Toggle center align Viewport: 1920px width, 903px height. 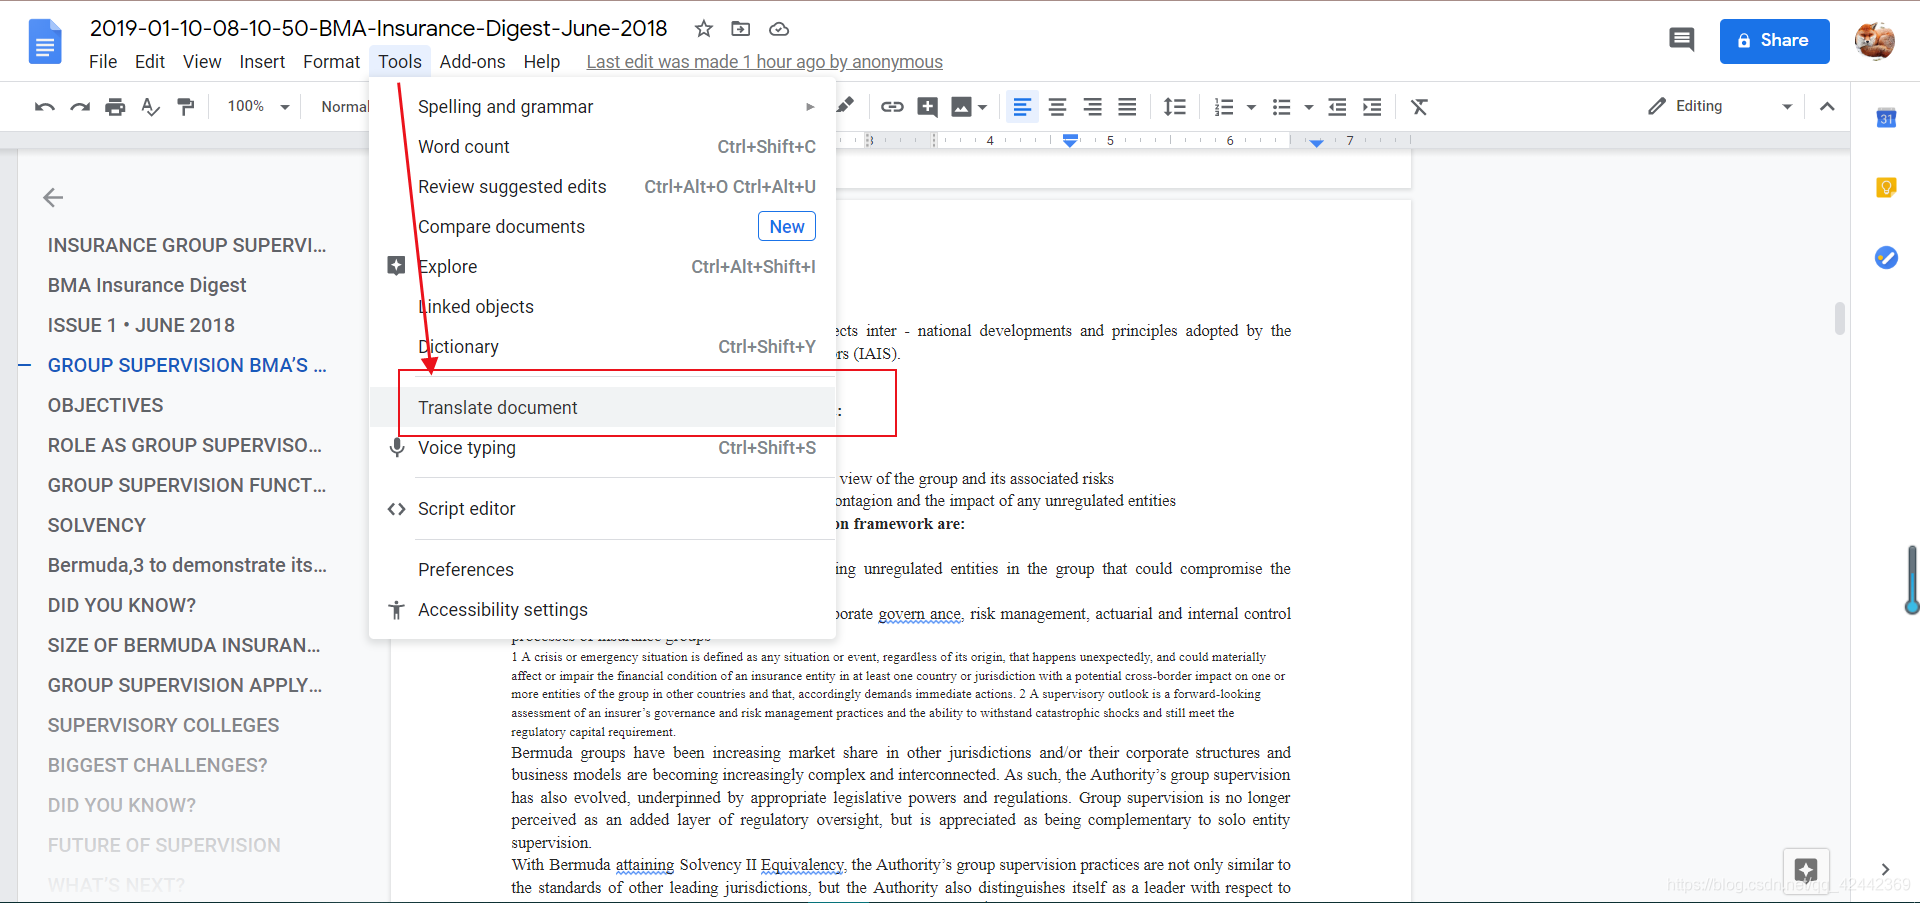point(1057,107)
